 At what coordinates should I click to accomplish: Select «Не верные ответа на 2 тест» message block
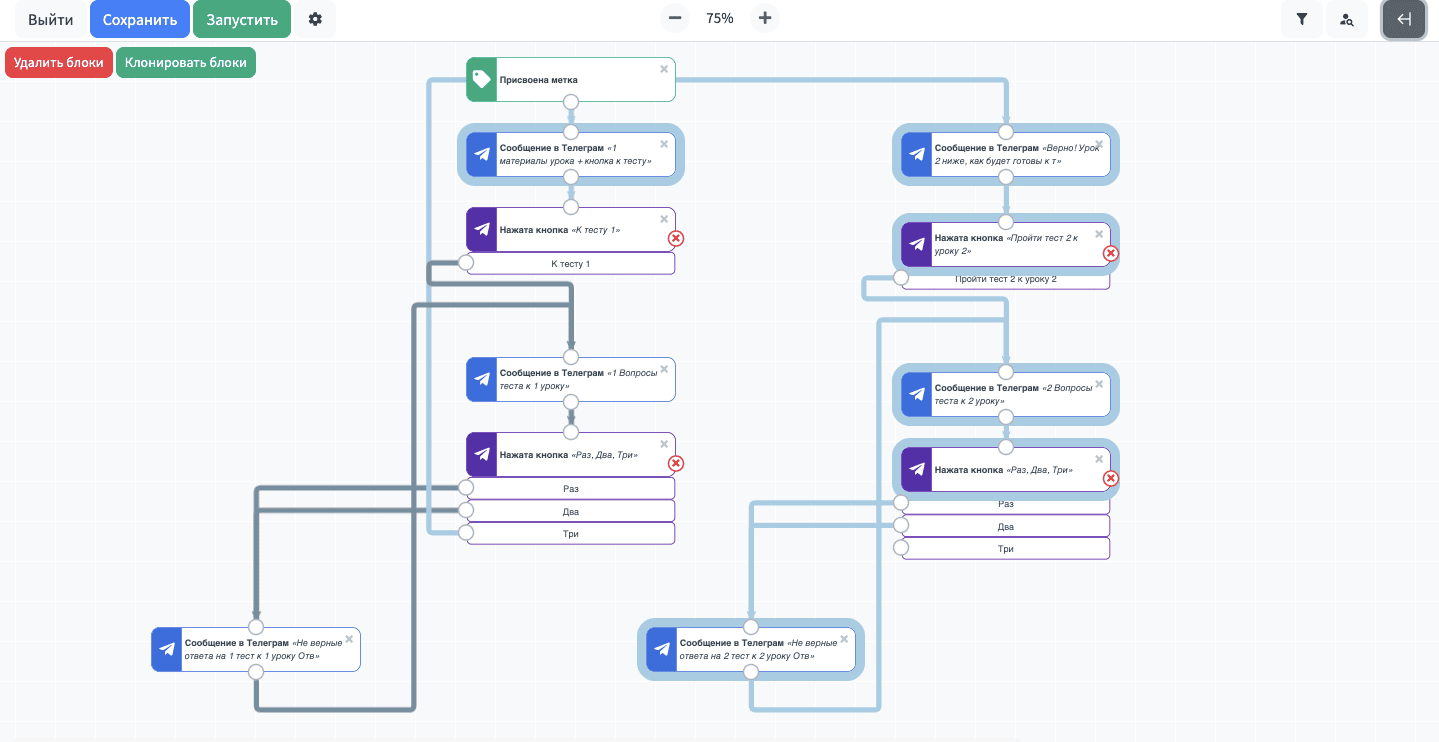760,650
